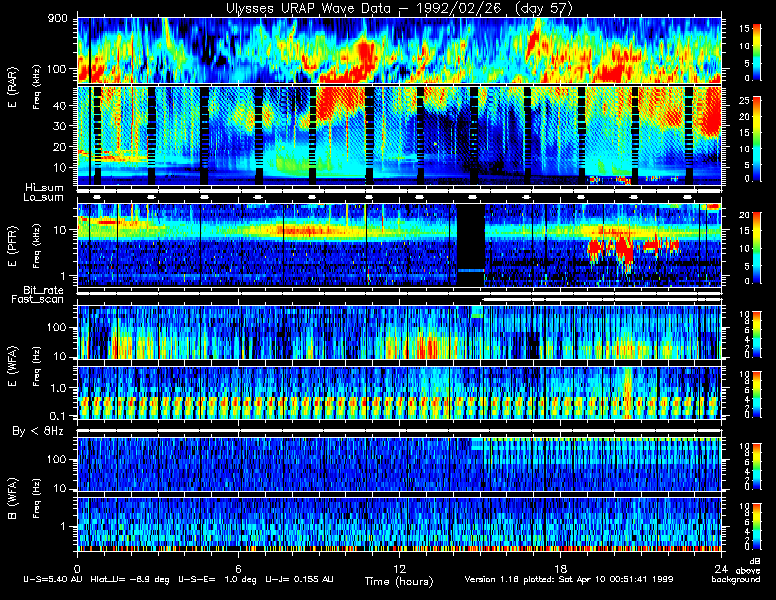Click time axis tick '12'
This screenshot has width=776, height=600.
[399, 568]
